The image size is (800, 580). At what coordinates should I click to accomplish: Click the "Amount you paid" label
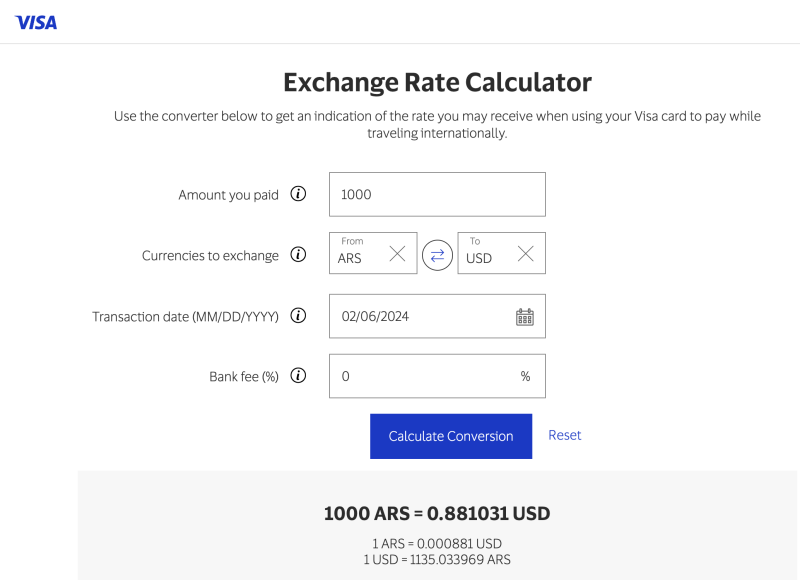tap(228, 195)
